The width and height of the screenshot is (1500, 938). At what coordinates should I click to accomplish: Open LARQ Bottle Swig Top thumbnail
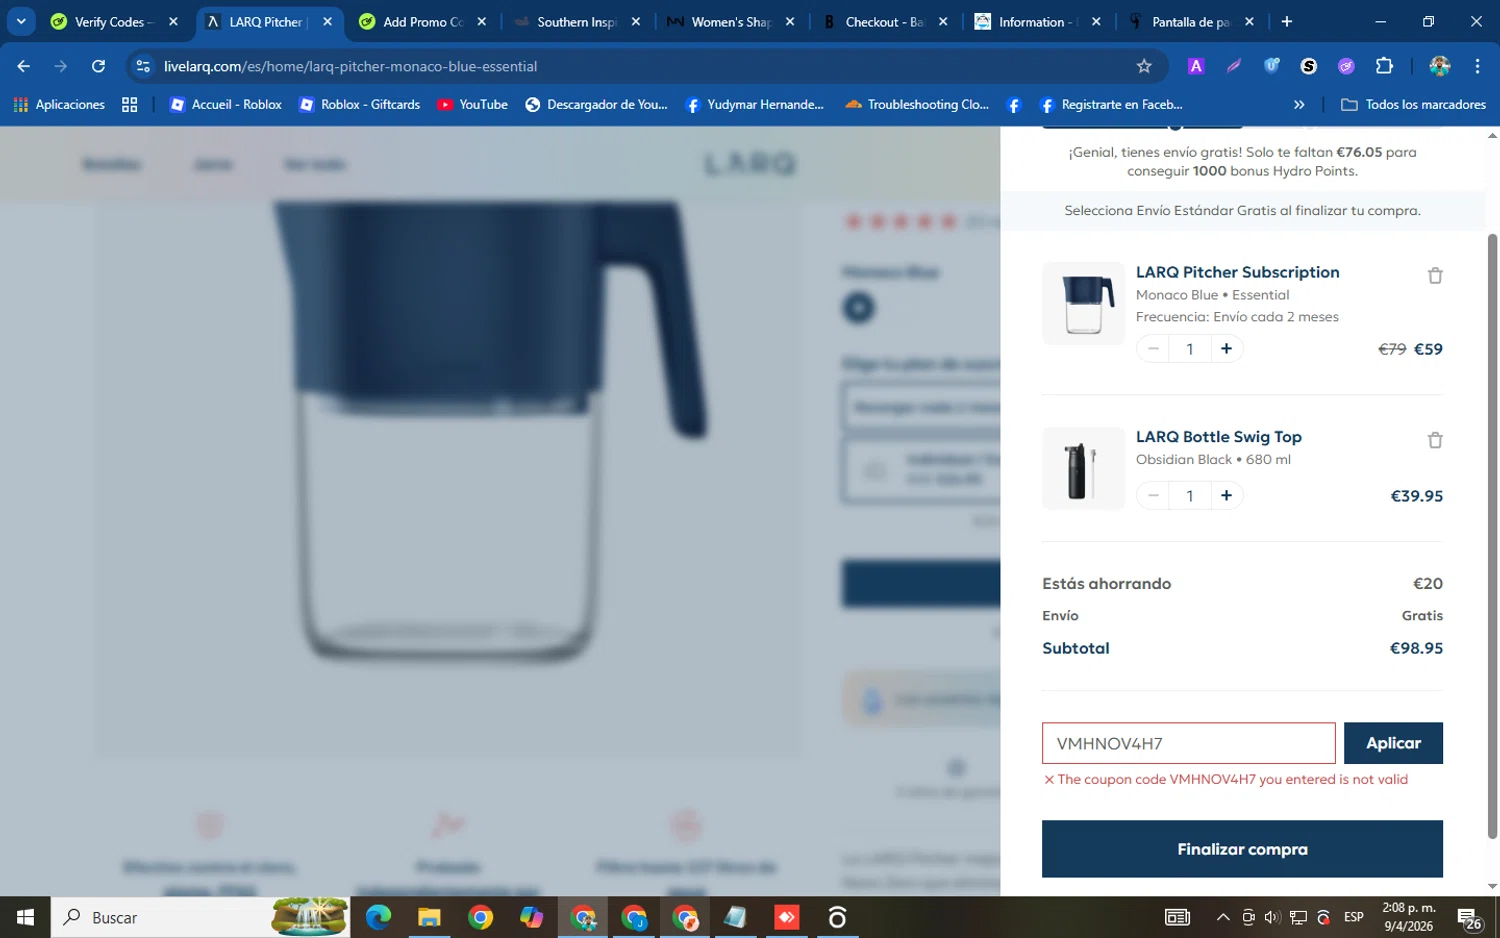(x=1083, y=469)
